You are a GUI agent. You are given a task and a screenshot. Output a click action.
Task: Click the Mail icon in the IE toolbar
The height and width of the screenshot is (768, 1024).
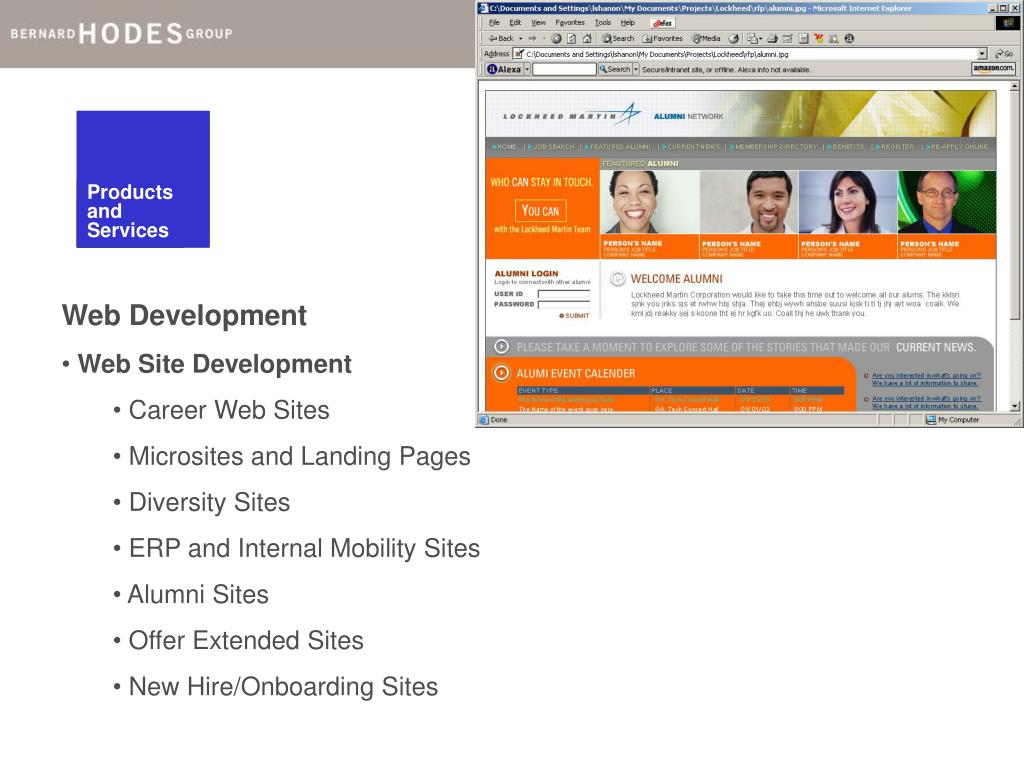point(752,39)
